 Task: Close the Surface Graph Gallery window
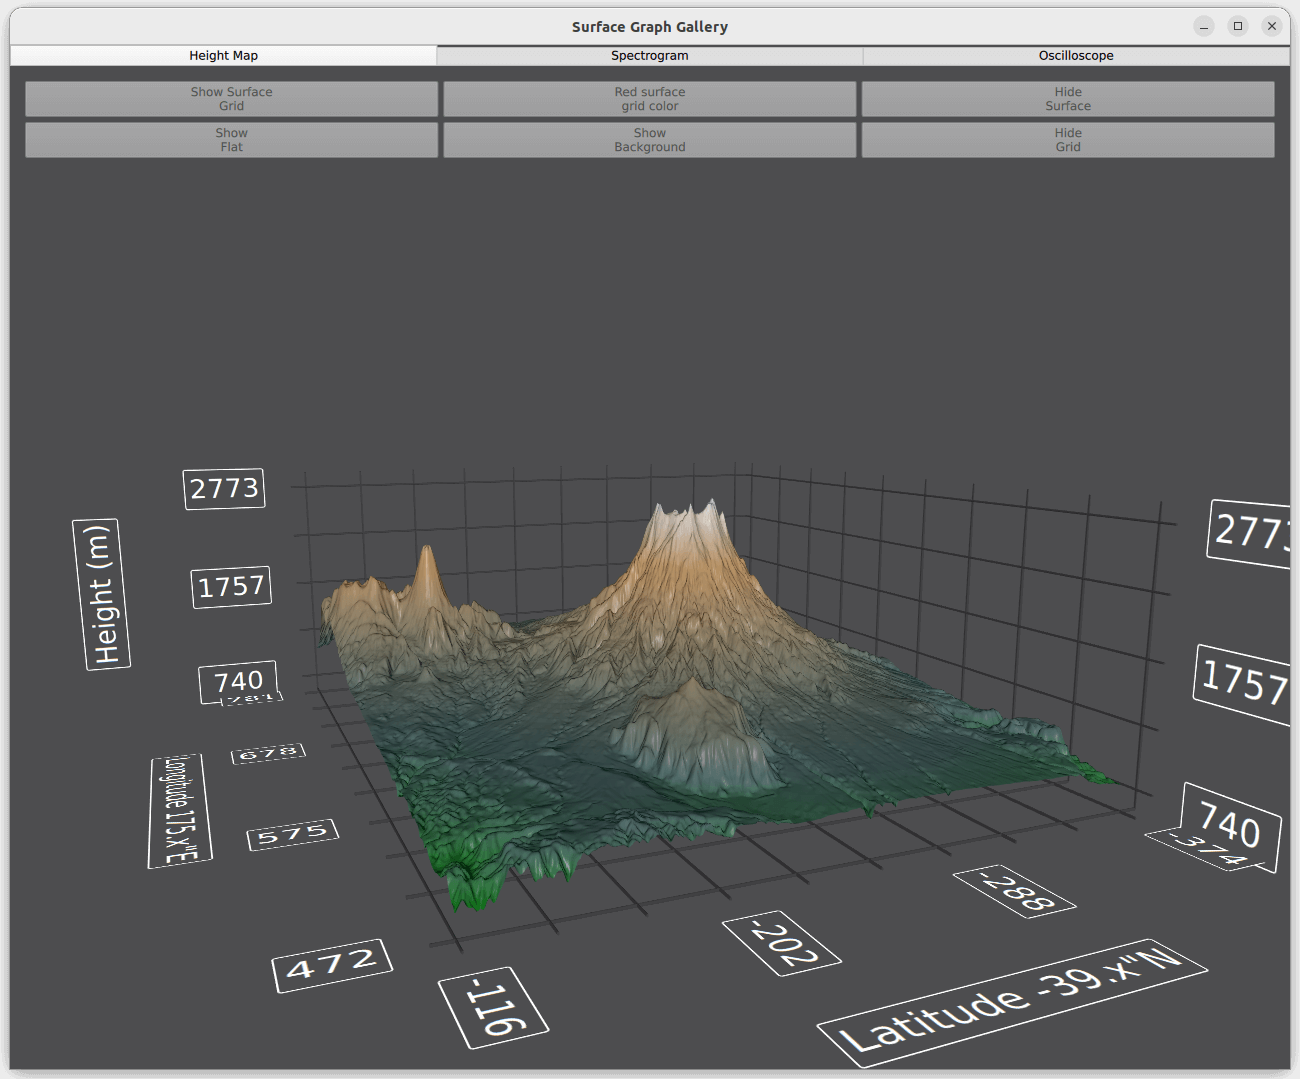1272,27
